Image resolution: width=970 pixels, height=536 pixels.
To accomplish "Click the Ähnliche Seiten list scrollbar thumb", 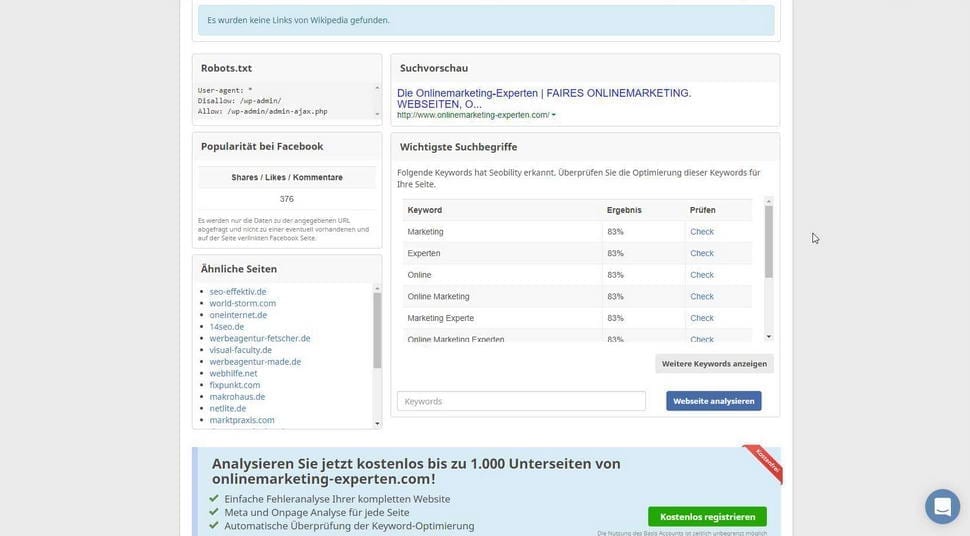I will point(377,330).
